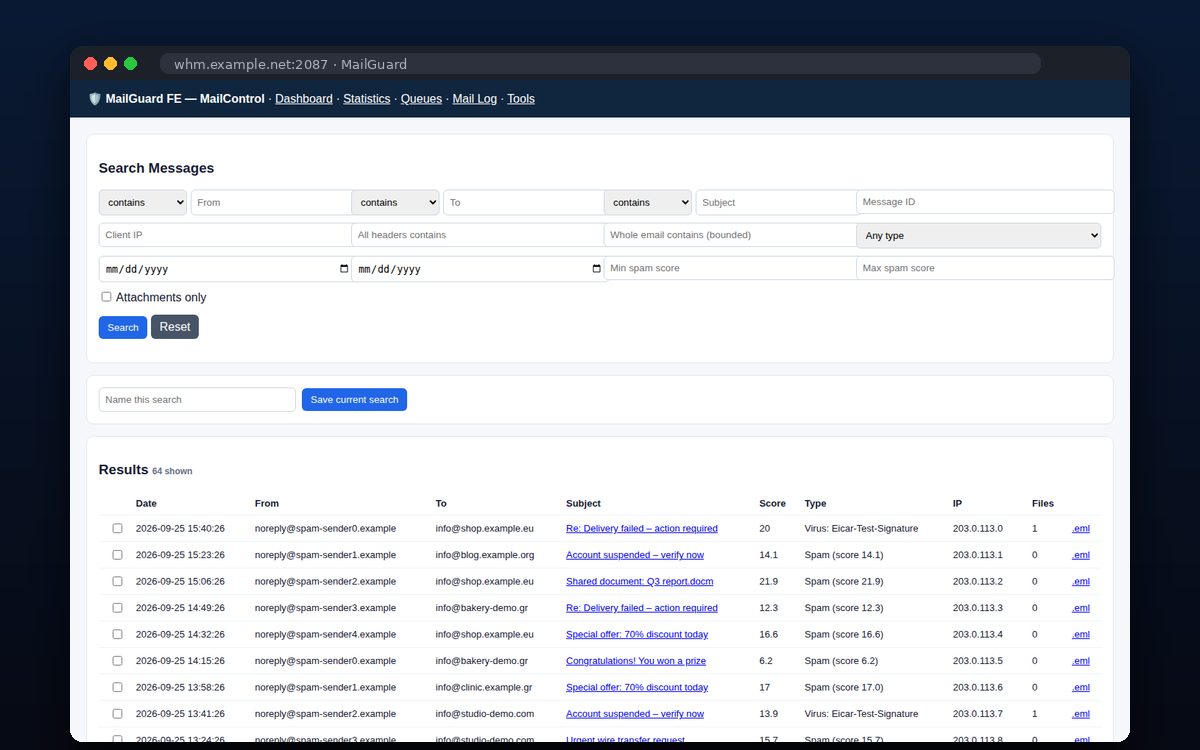Focus the Whole email contains field
1200x750 pixels.
click(x=730, y=235)
